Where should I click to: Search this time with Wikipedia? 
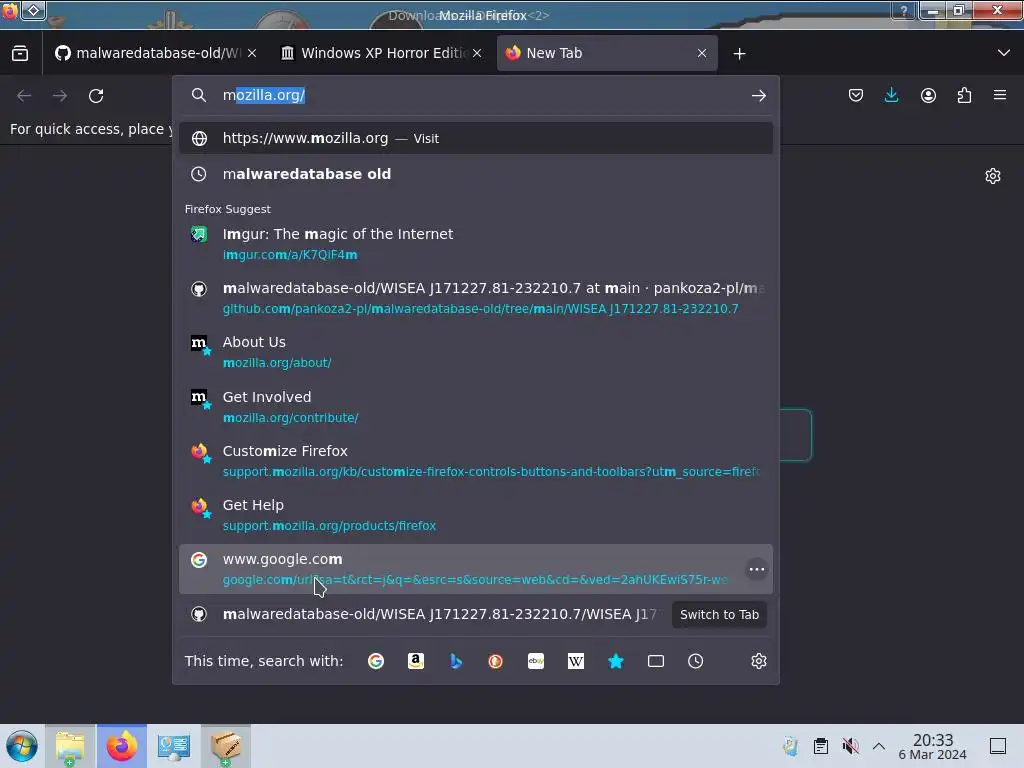click(x=575, y=661)
